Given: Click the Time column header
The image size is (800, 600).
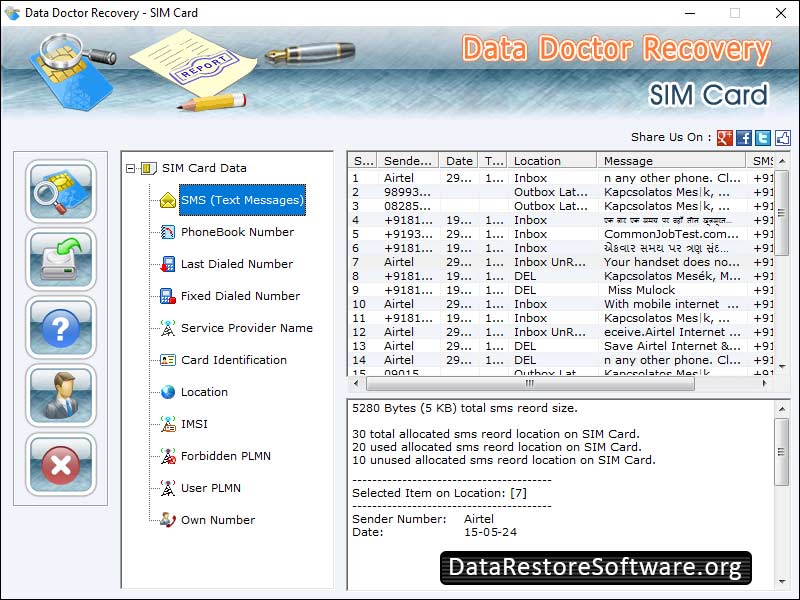Looking at the screenshot, I should click(493, 161).
